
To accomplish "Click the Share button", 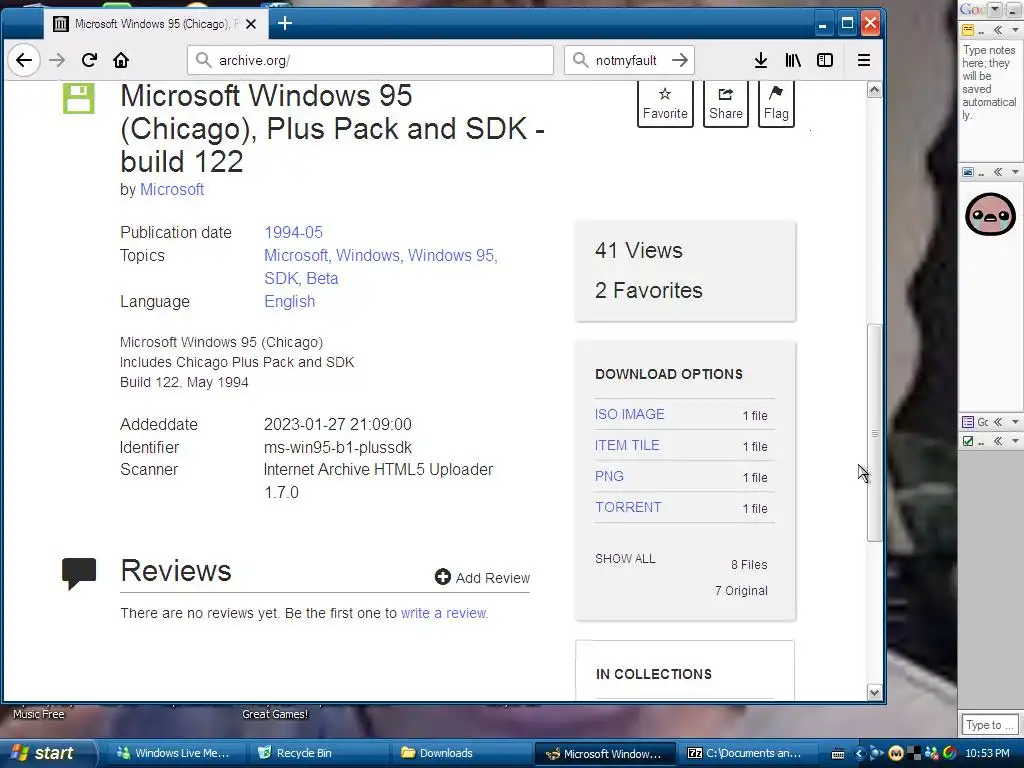I will 726,103.
